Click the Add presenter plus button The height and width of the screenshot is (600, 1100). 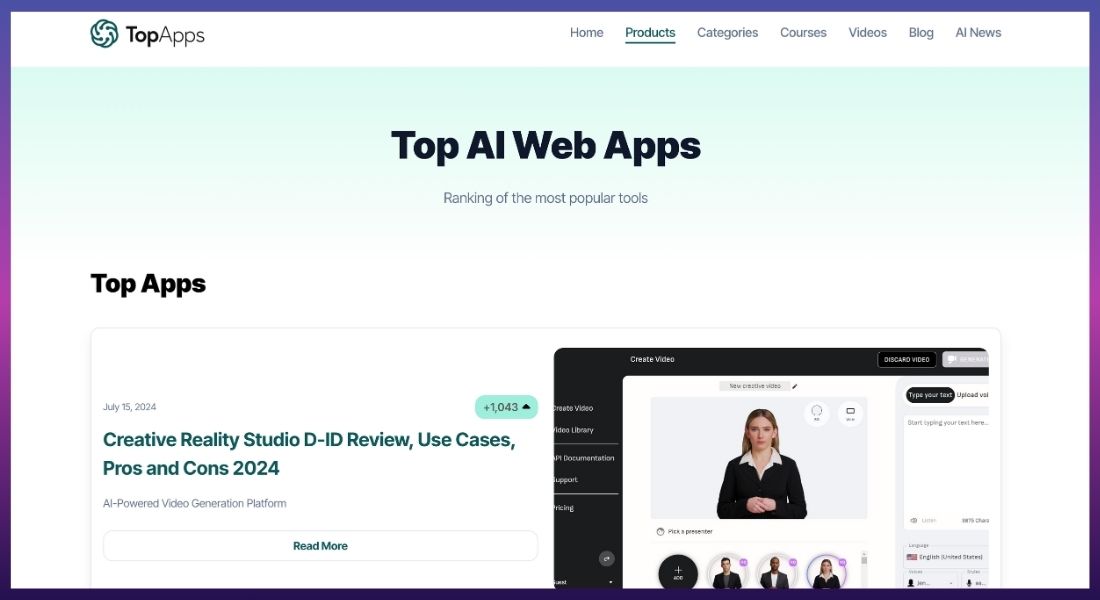pos(678,573)
